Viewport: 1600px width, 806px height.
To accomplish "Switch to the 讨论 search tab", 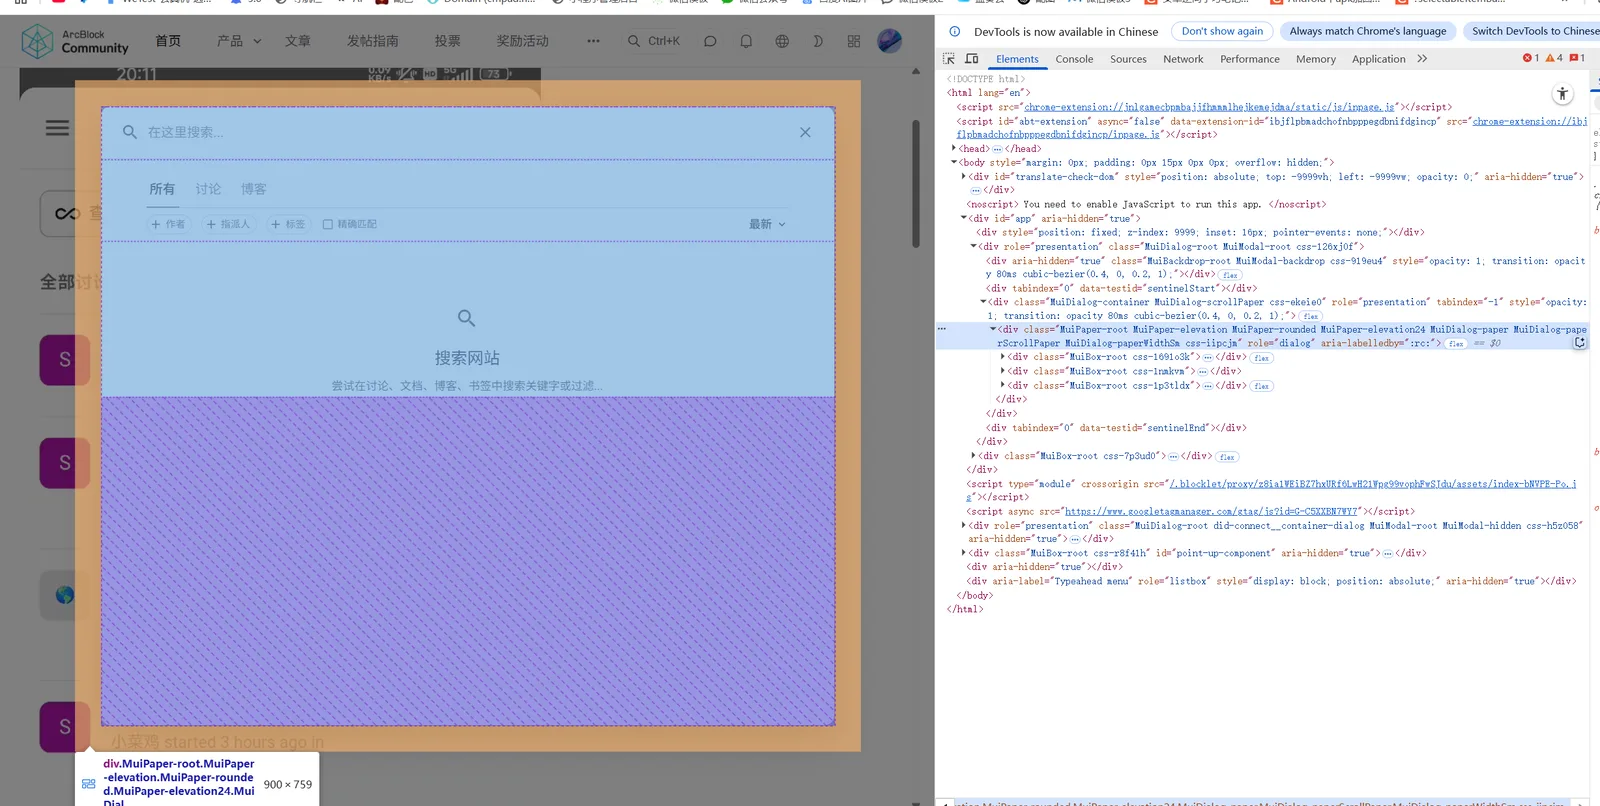I will 208,189.
